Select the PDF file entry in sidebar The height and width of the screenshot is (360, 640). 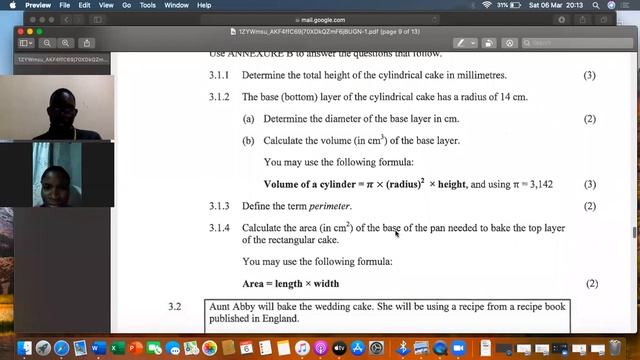(x=62, y=60)
